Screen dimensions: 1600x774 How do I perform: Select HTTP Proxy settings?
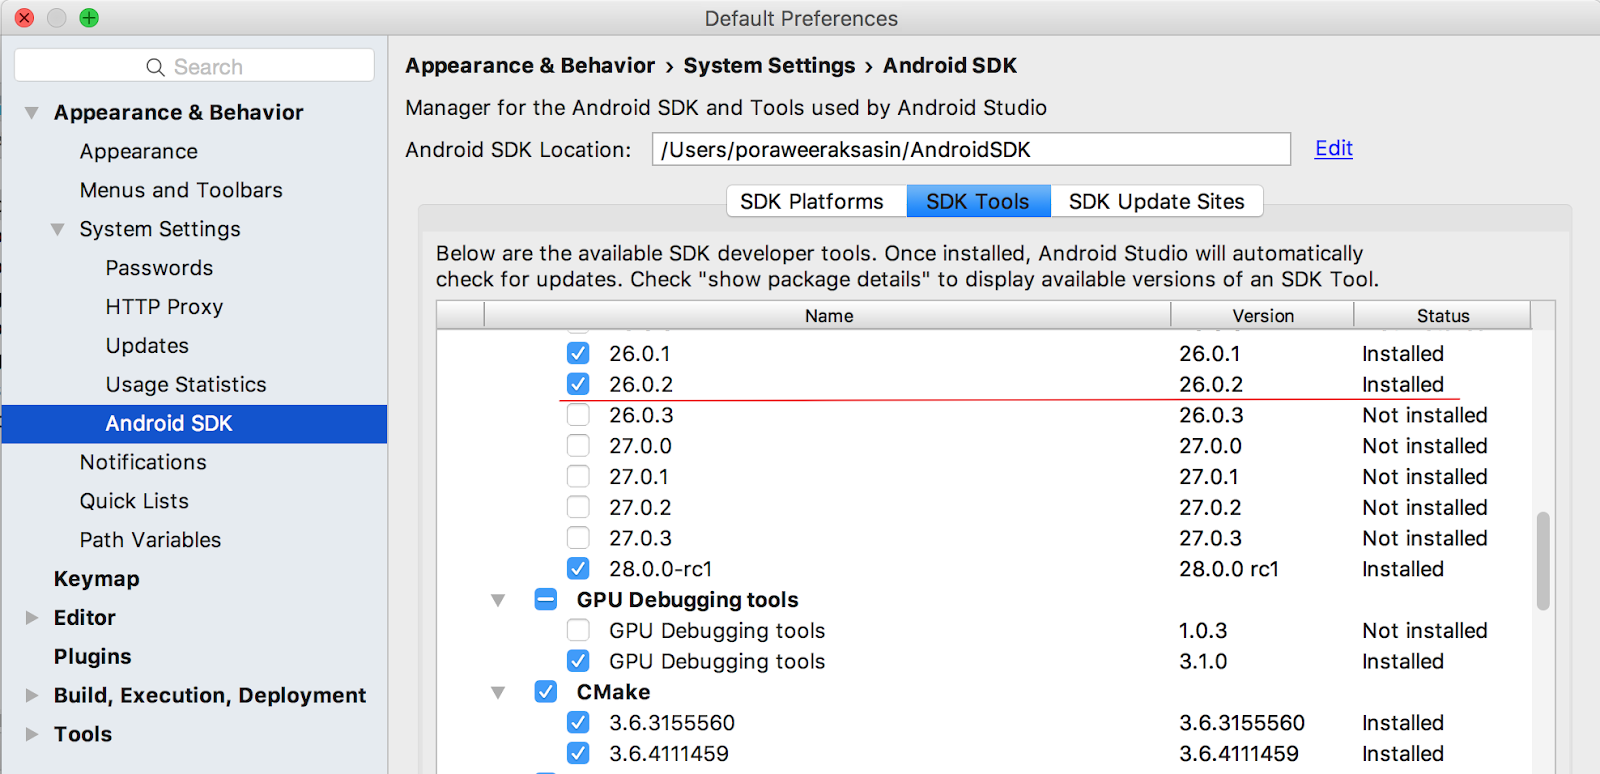click(164, 307)
